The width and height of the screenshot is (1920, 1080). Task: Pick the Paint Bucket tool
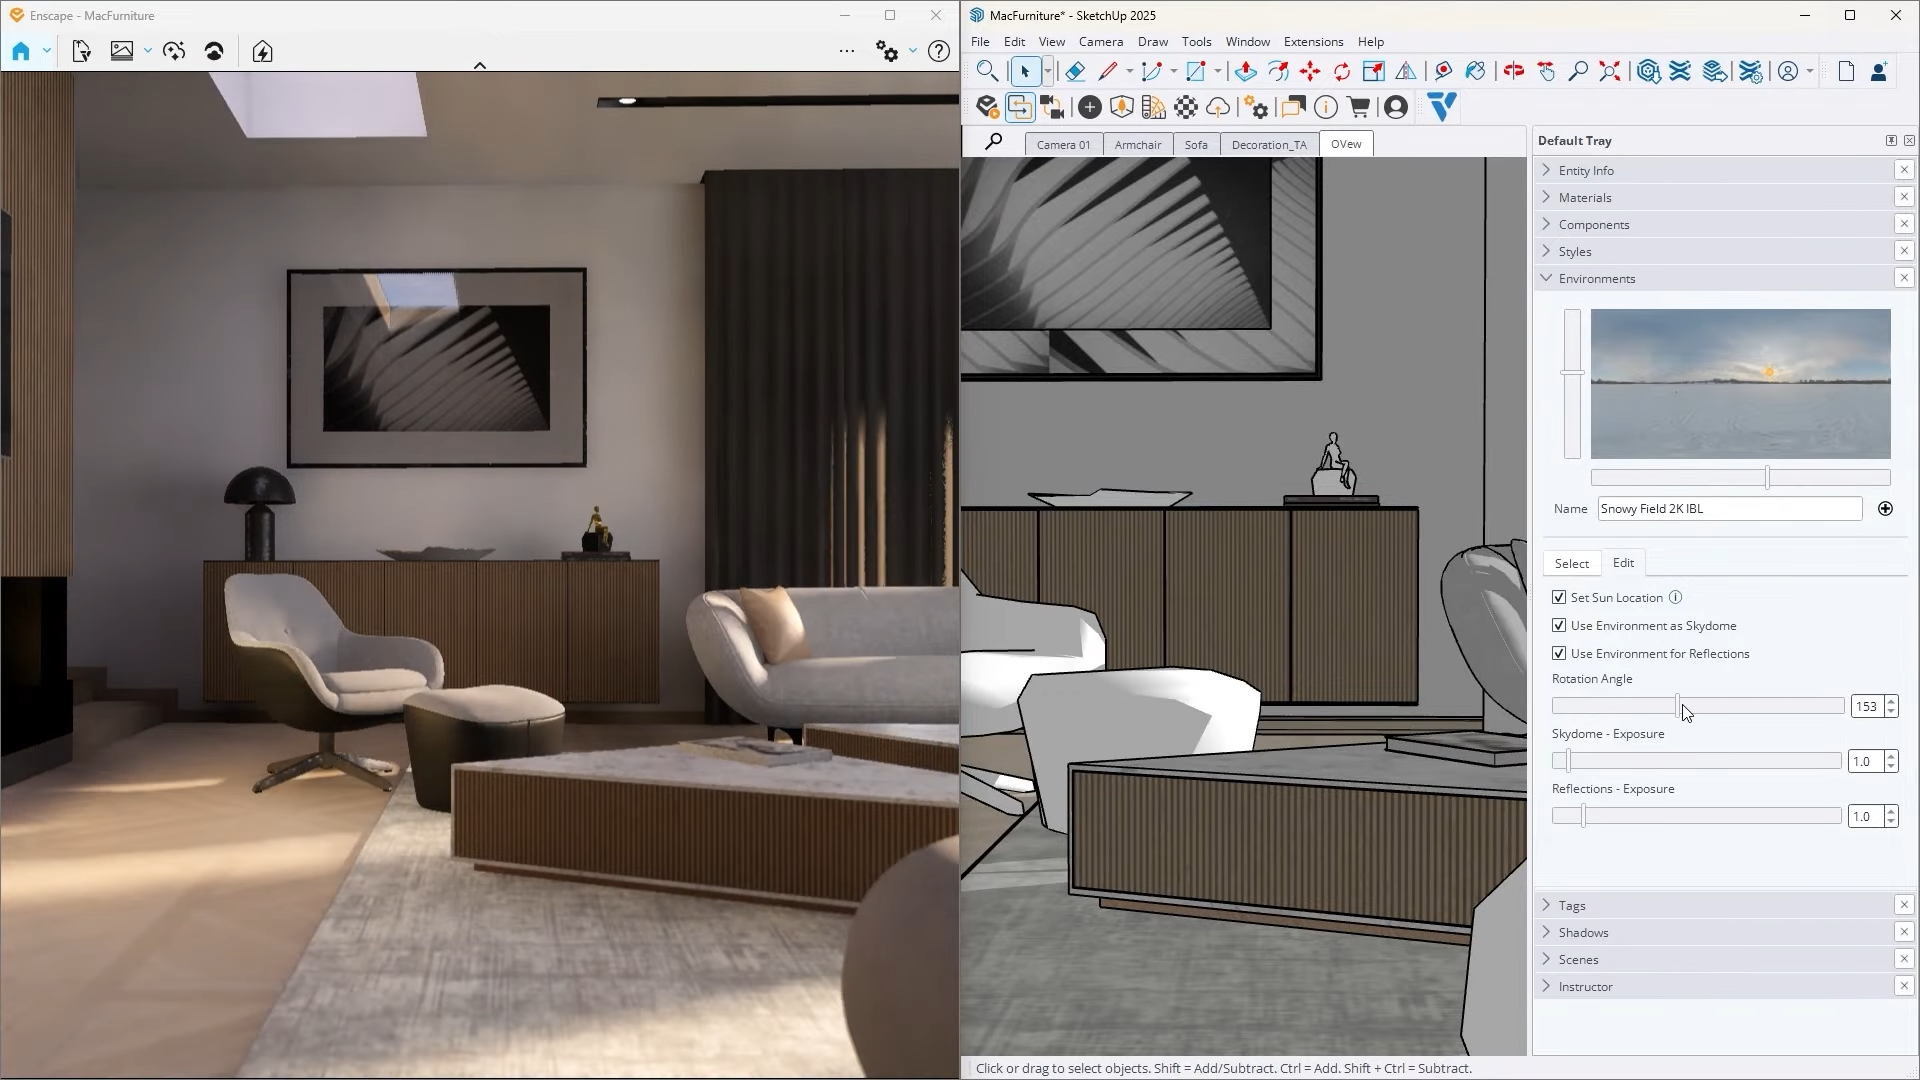coord(1475,71)
